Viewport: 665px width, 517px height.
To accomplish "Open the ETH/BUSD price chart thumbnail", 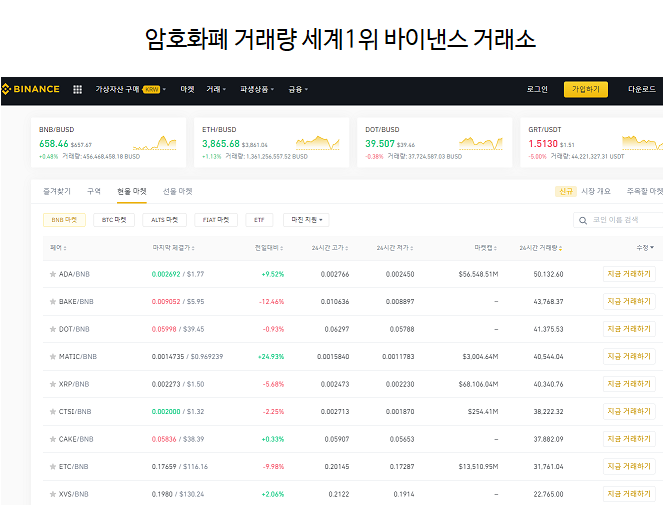I will (318, 143).
